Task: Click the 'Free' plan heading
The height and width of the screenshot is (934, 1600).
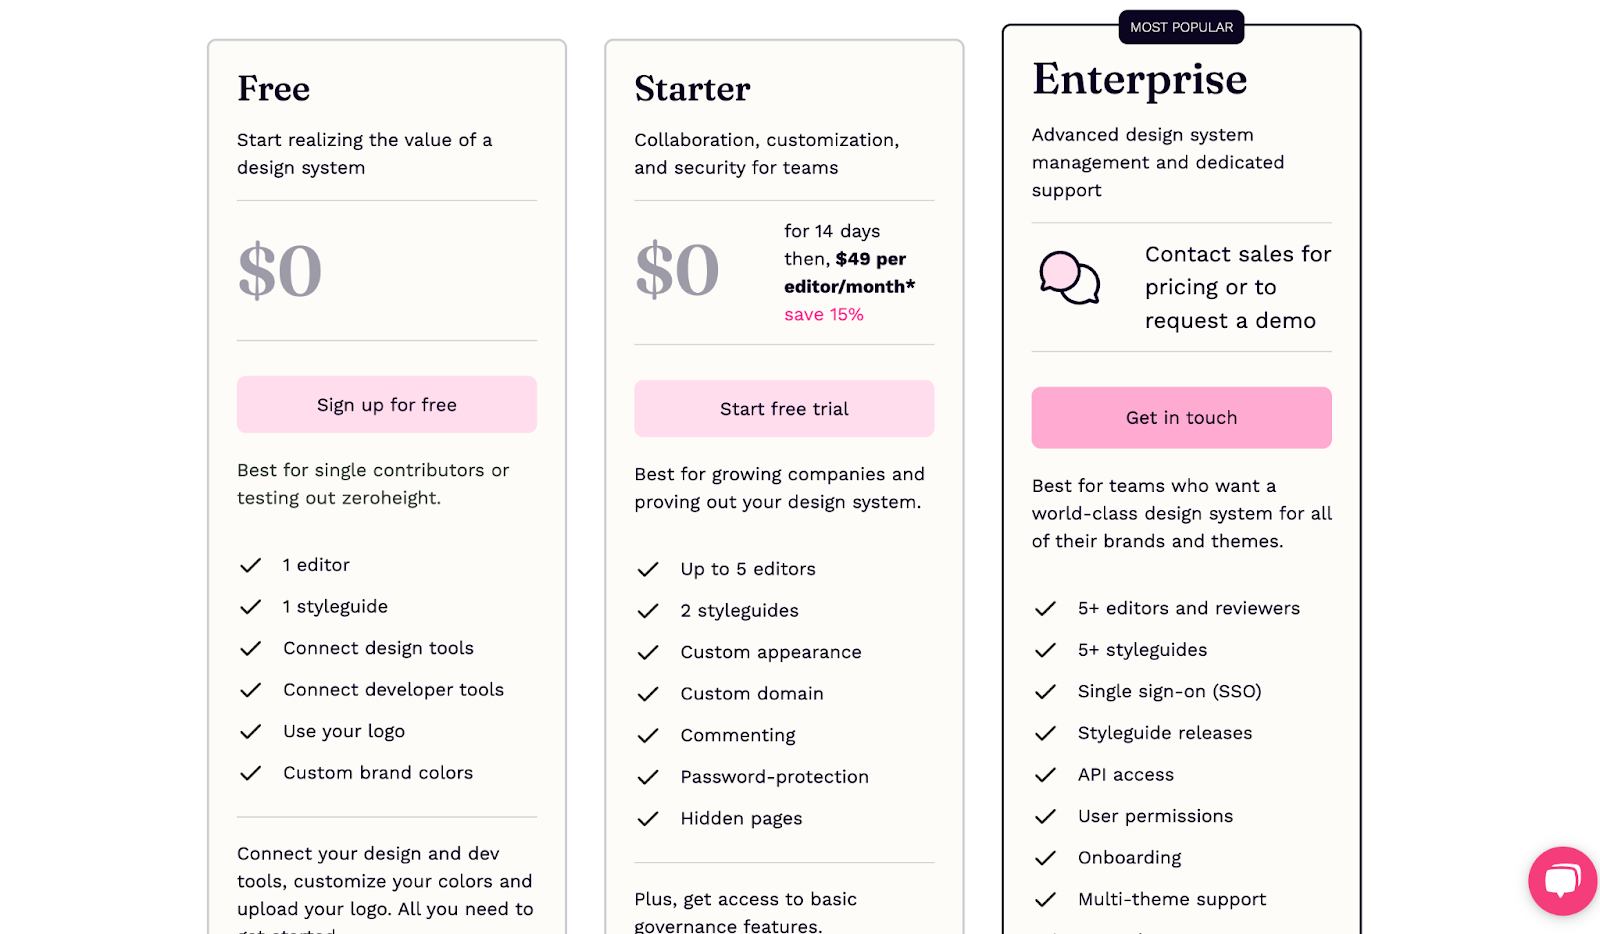Action: click(272, 89)
